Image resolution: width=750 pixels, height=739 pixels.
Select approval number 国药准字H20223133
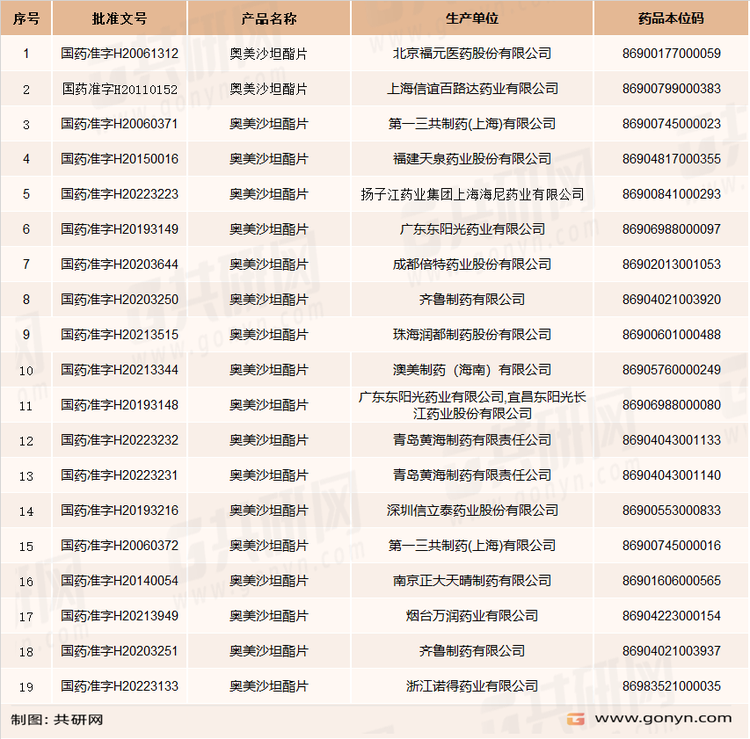pos(120,686)
